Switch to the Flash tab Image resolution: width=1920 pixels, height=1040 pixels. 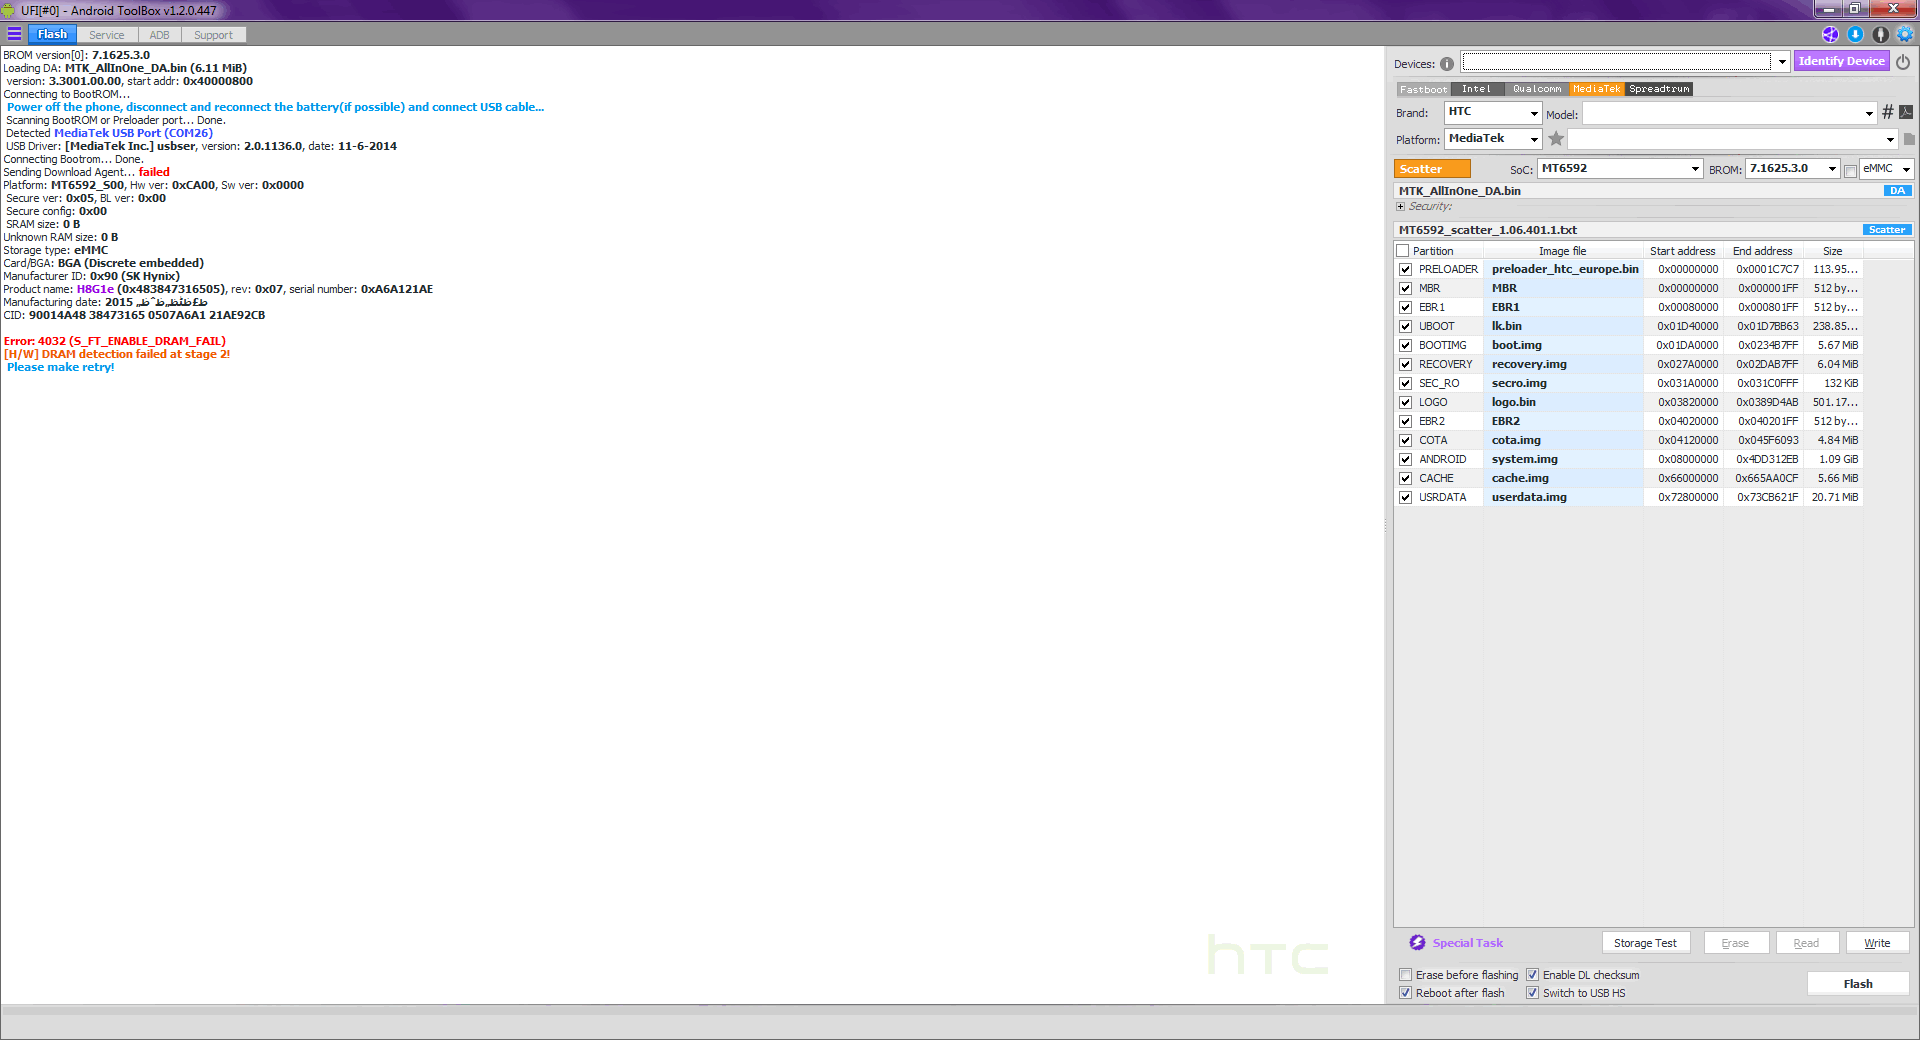tap(52, 34)
